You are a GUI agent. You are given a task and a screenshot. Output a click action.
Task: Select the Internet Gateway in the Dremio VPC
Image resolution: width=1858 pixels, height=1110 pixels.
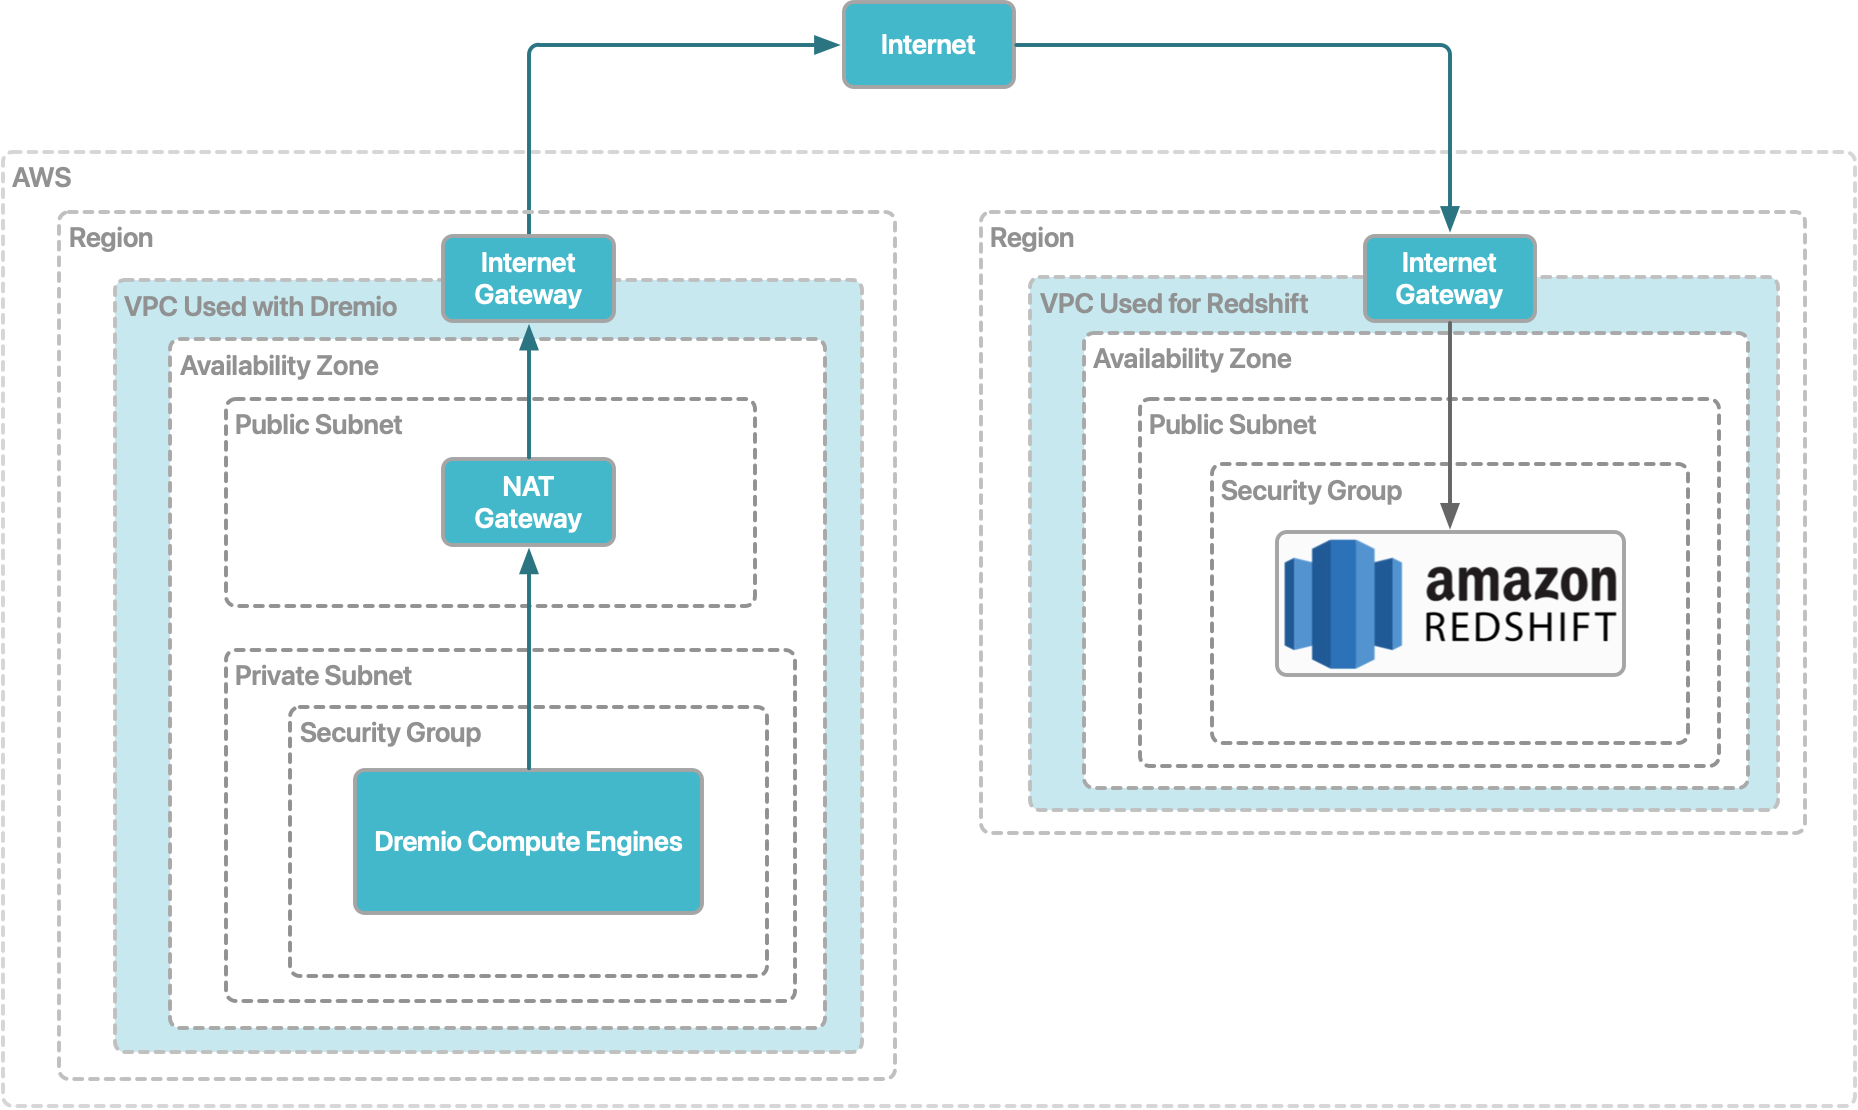[x=528, y=279]
